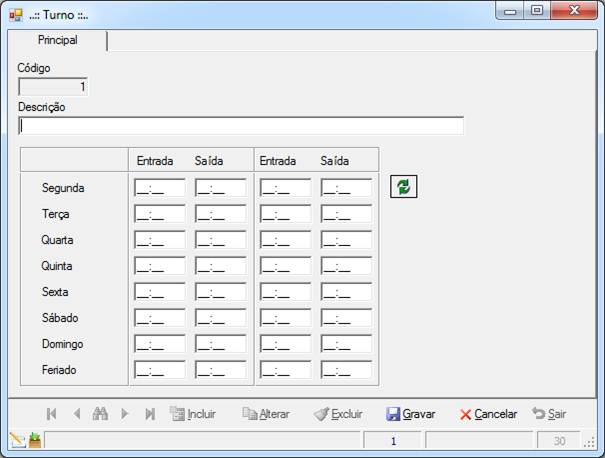The width and height of the screenshot is (605, 458).
Task: Click Quarta first Saída time field
Action: pyautogui.click(x=220, y=240)
